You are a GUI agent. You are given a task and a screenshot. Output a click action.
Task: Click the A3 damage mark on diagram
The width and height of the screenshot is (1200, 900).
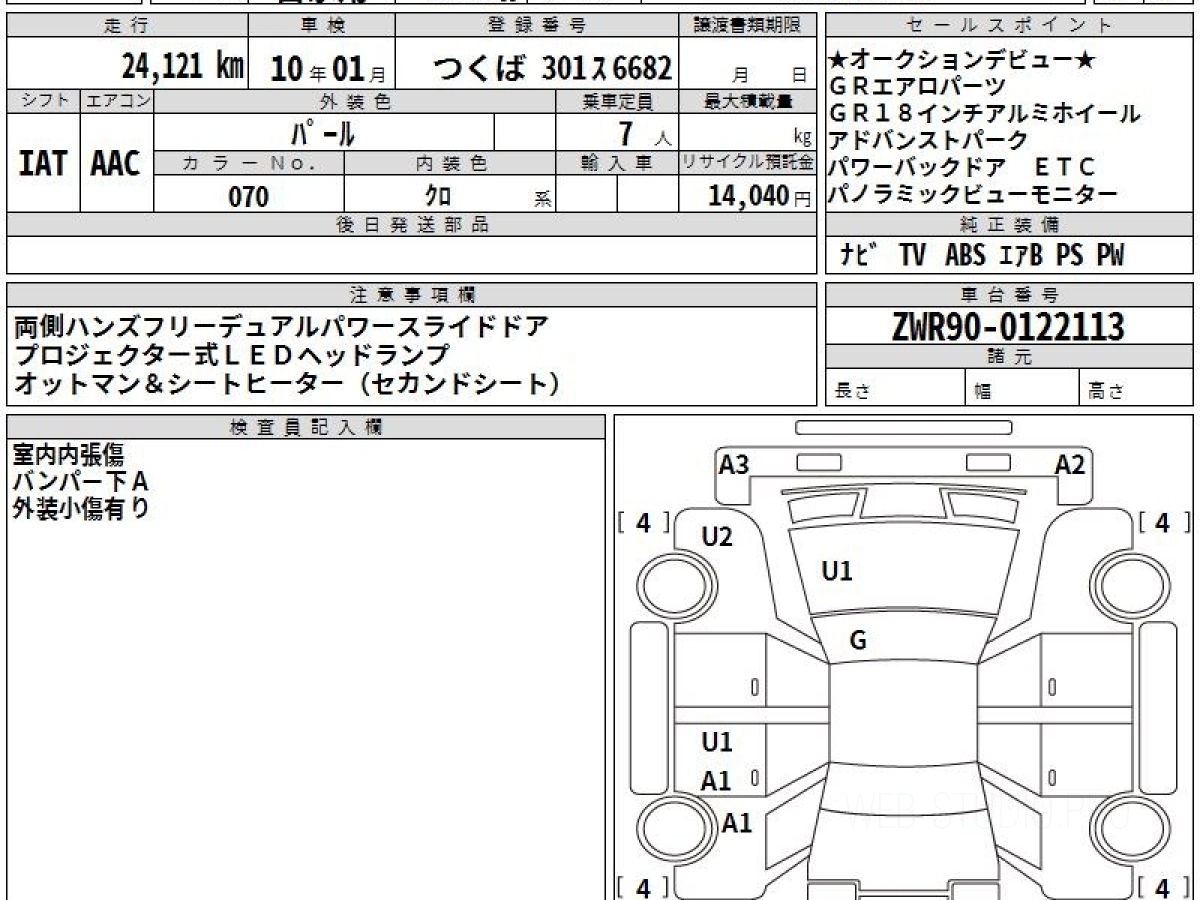pos(734,464)
